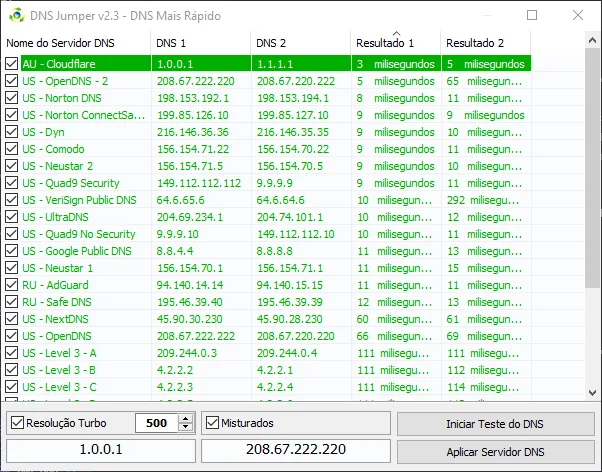Click the DNS 1 address 204.69.234.1
The height and width of the screenshot is (472, 602).
coord(190,217)
